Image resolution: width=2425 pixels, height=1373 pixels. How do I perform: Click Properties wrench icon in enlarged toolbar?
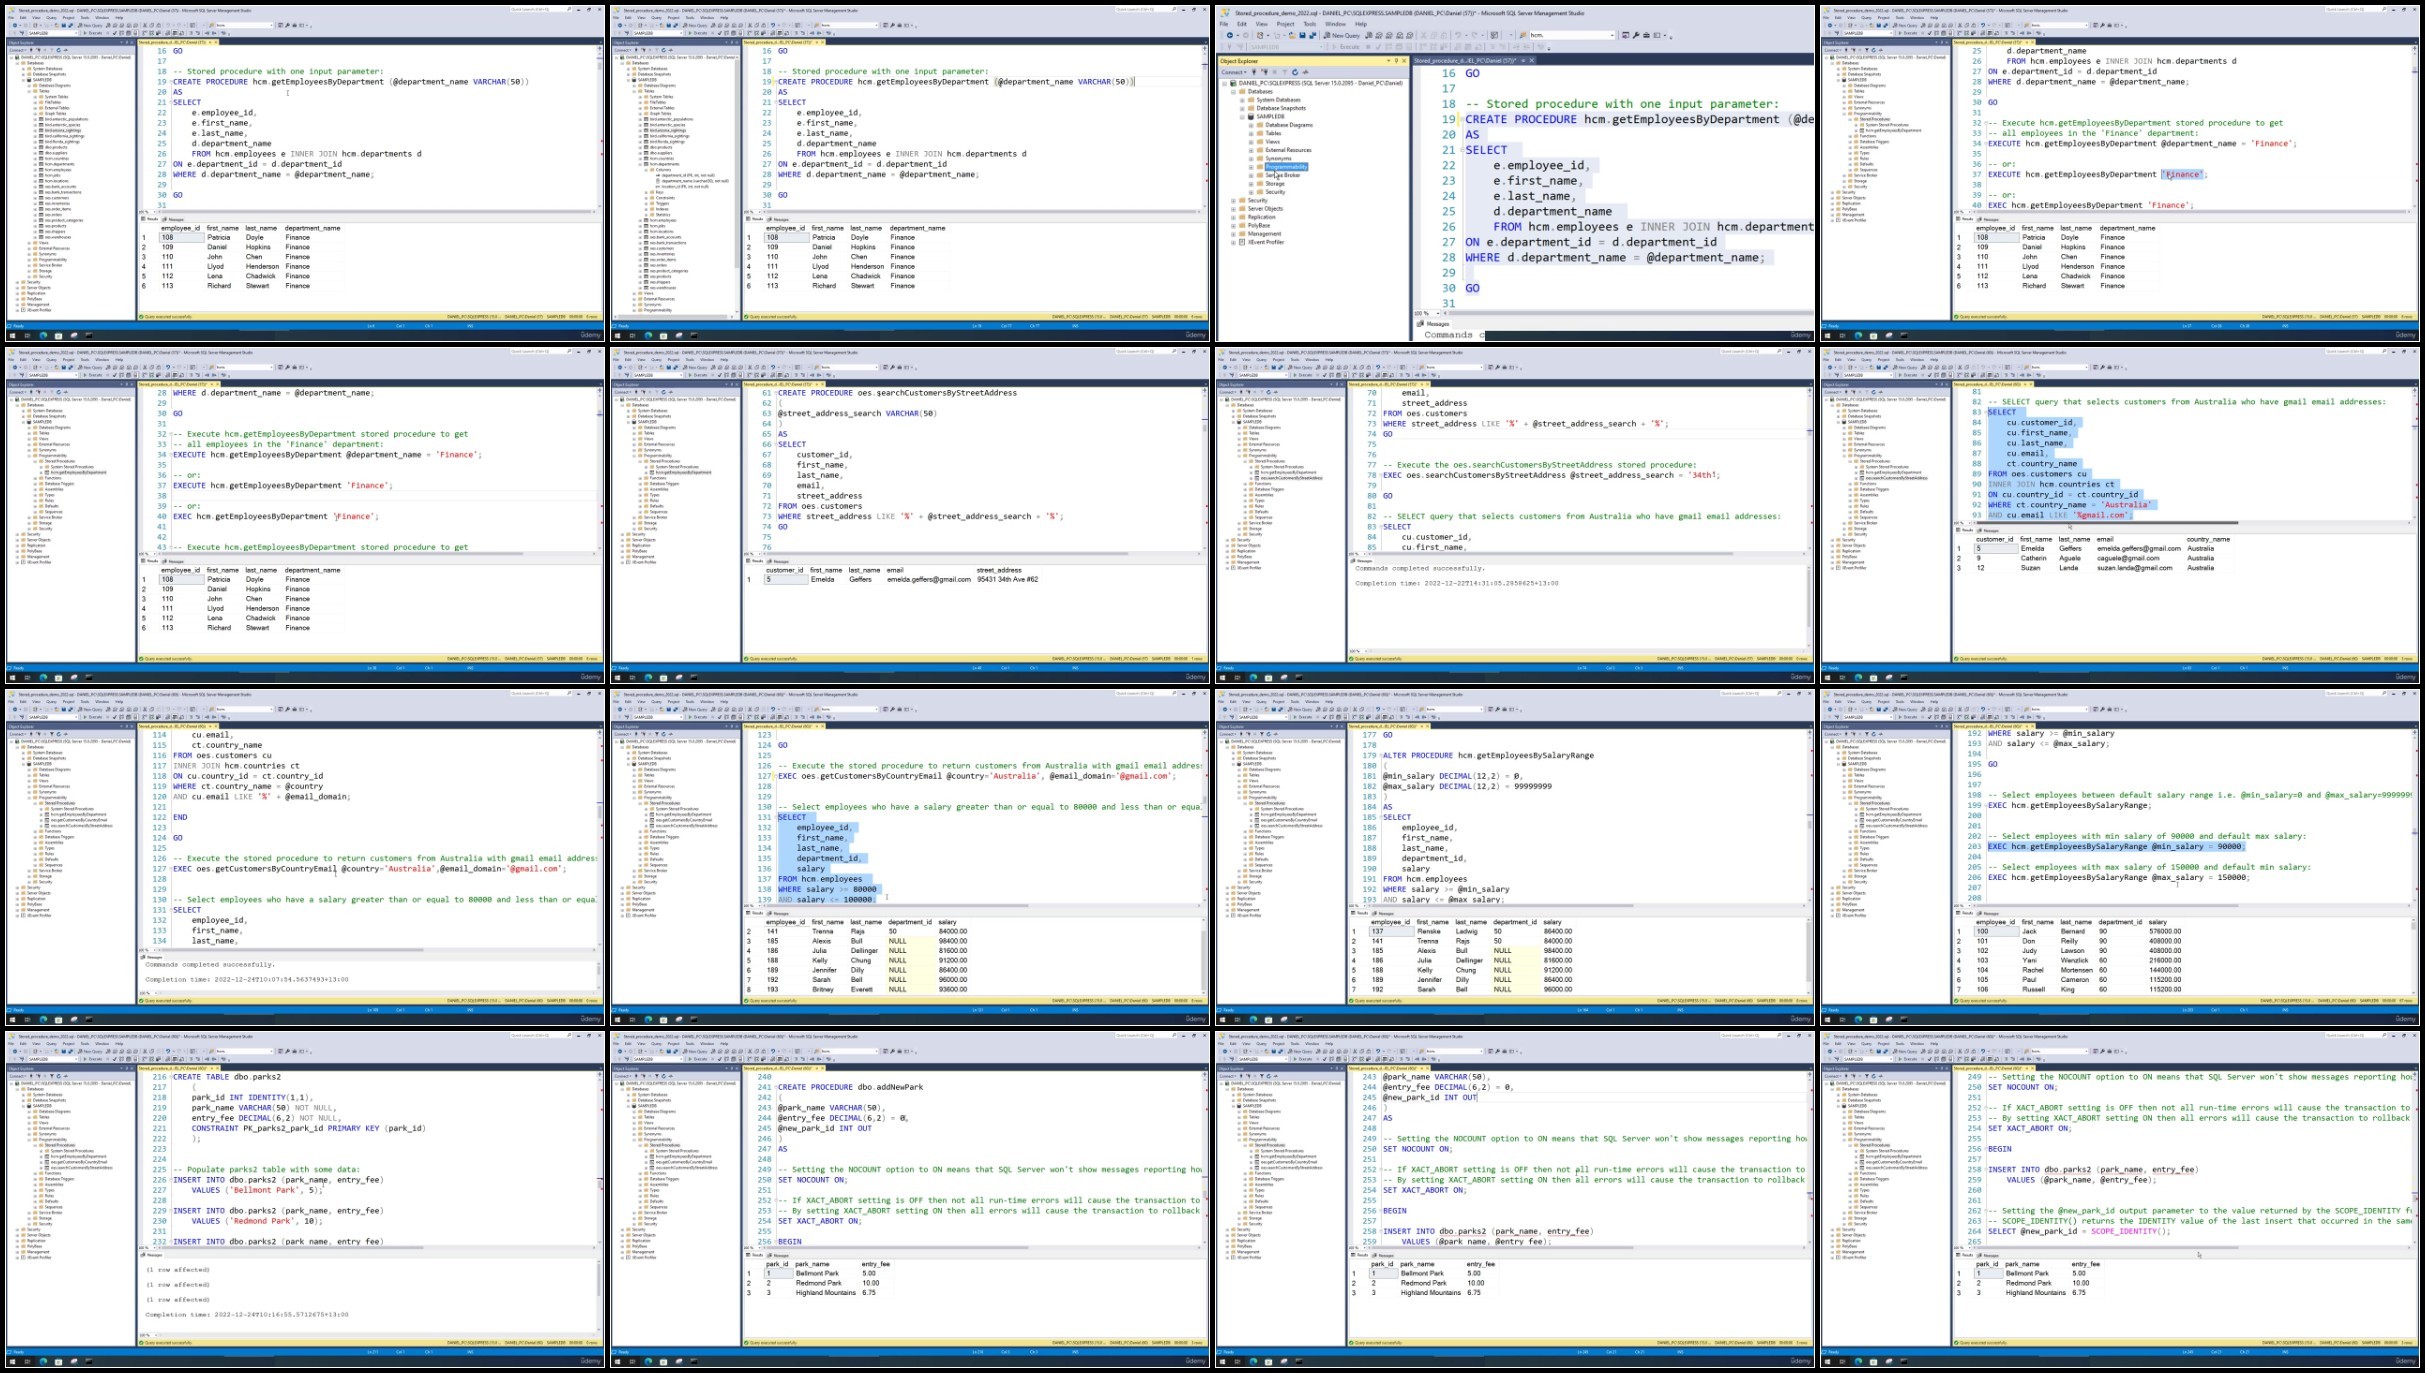click(1636, 35)
